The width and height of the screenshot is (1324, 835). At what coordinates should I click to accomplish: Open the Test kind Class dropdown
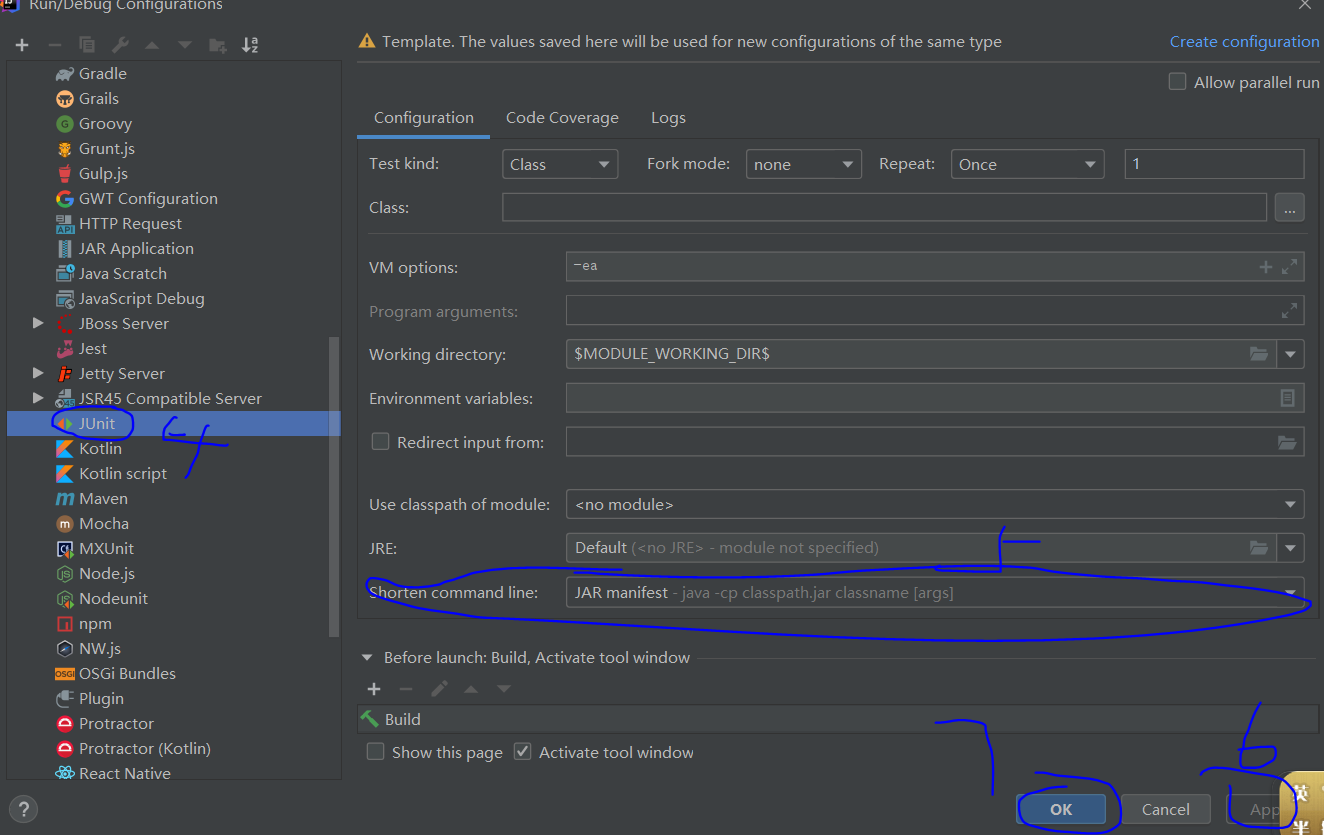[x=560, y=164]
